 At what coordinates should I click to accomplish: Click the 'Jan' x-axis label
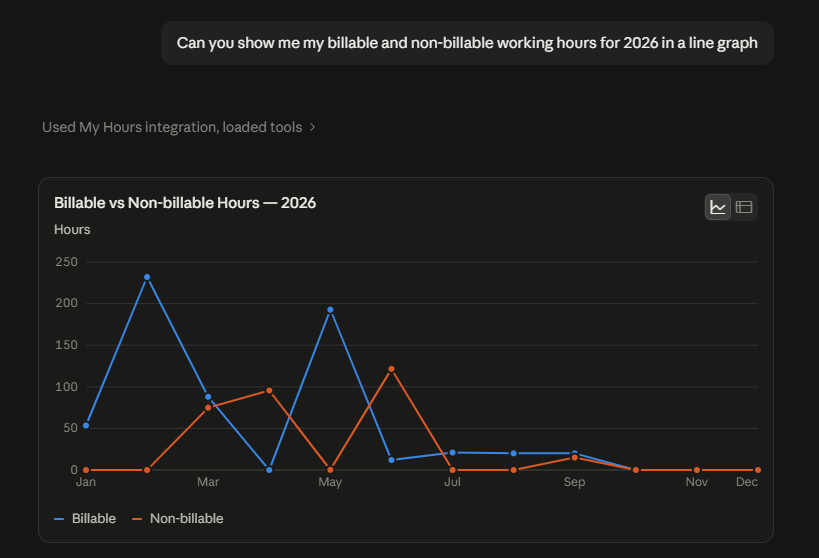pos(86,482)
